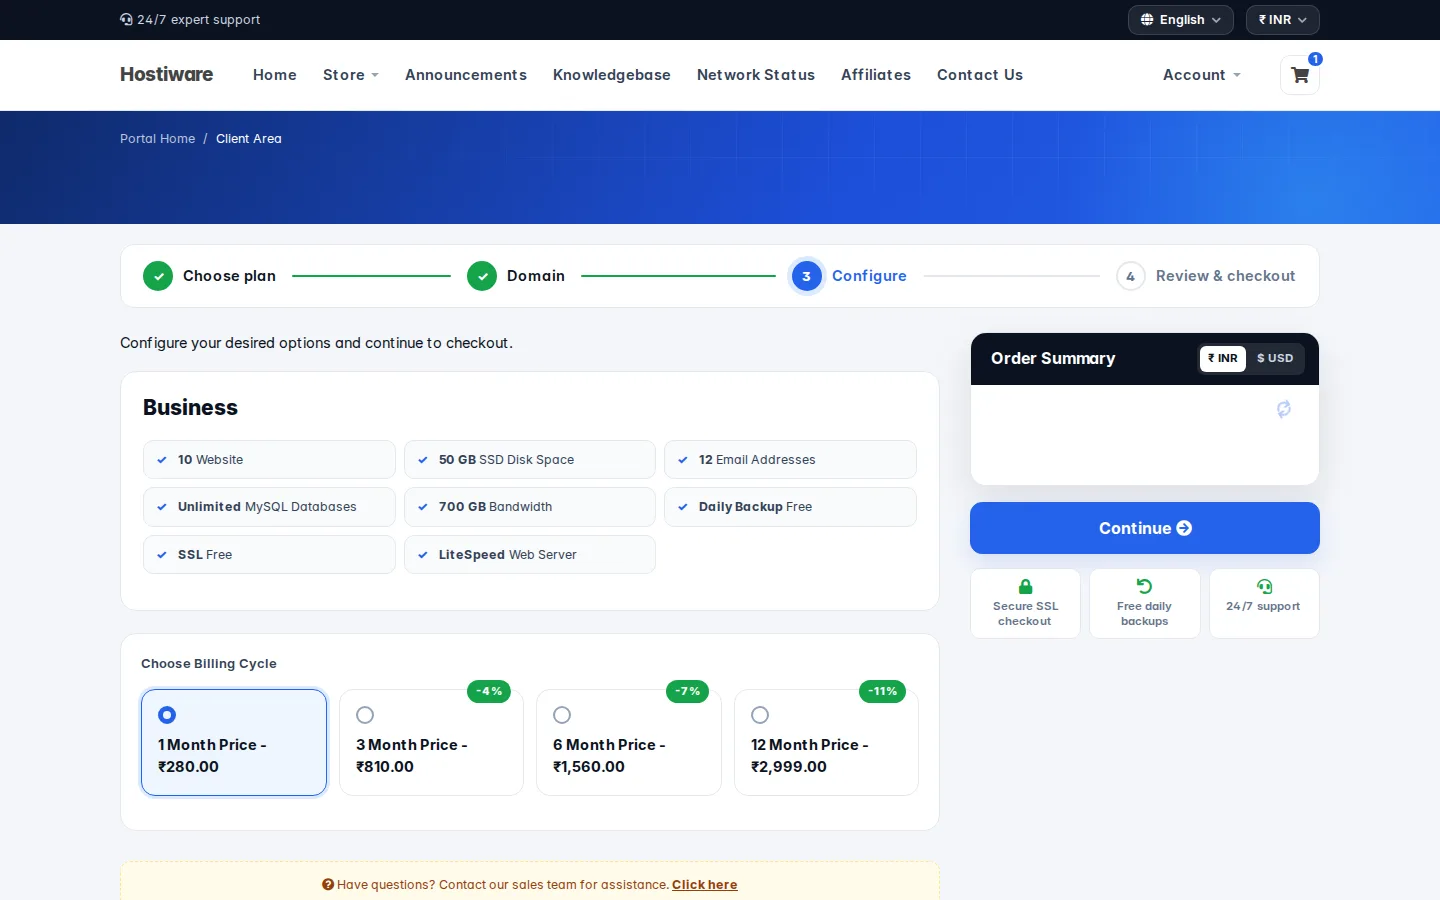
Task: Click the Hostiware logo
Action: [167, 74]
